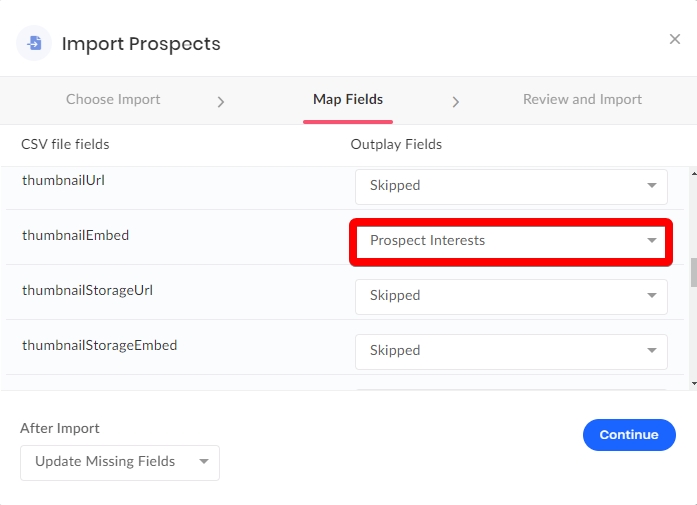Click the thumbnailEmbed CSV field label

[x=76, y=235]
